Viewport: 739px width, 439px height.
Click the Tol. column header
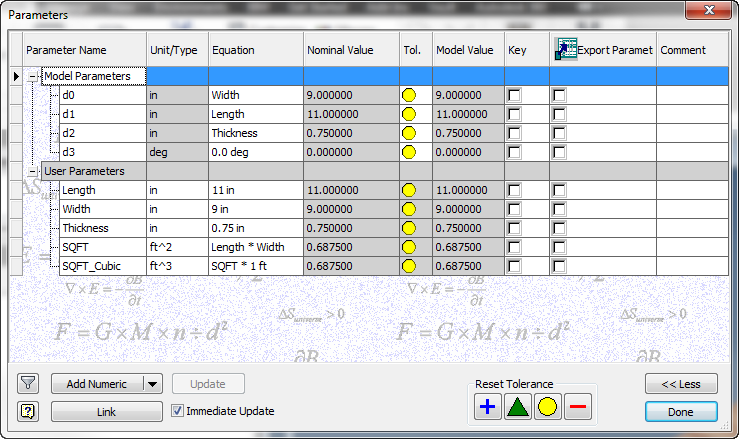416,50
